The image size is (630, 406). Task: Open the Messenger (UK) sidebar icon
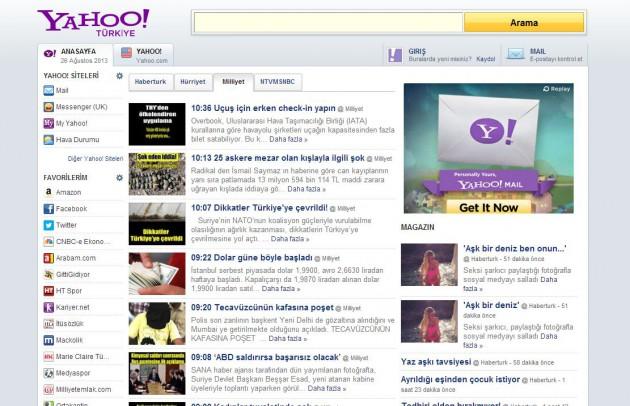pyautogui.click(x=48, y=107)
